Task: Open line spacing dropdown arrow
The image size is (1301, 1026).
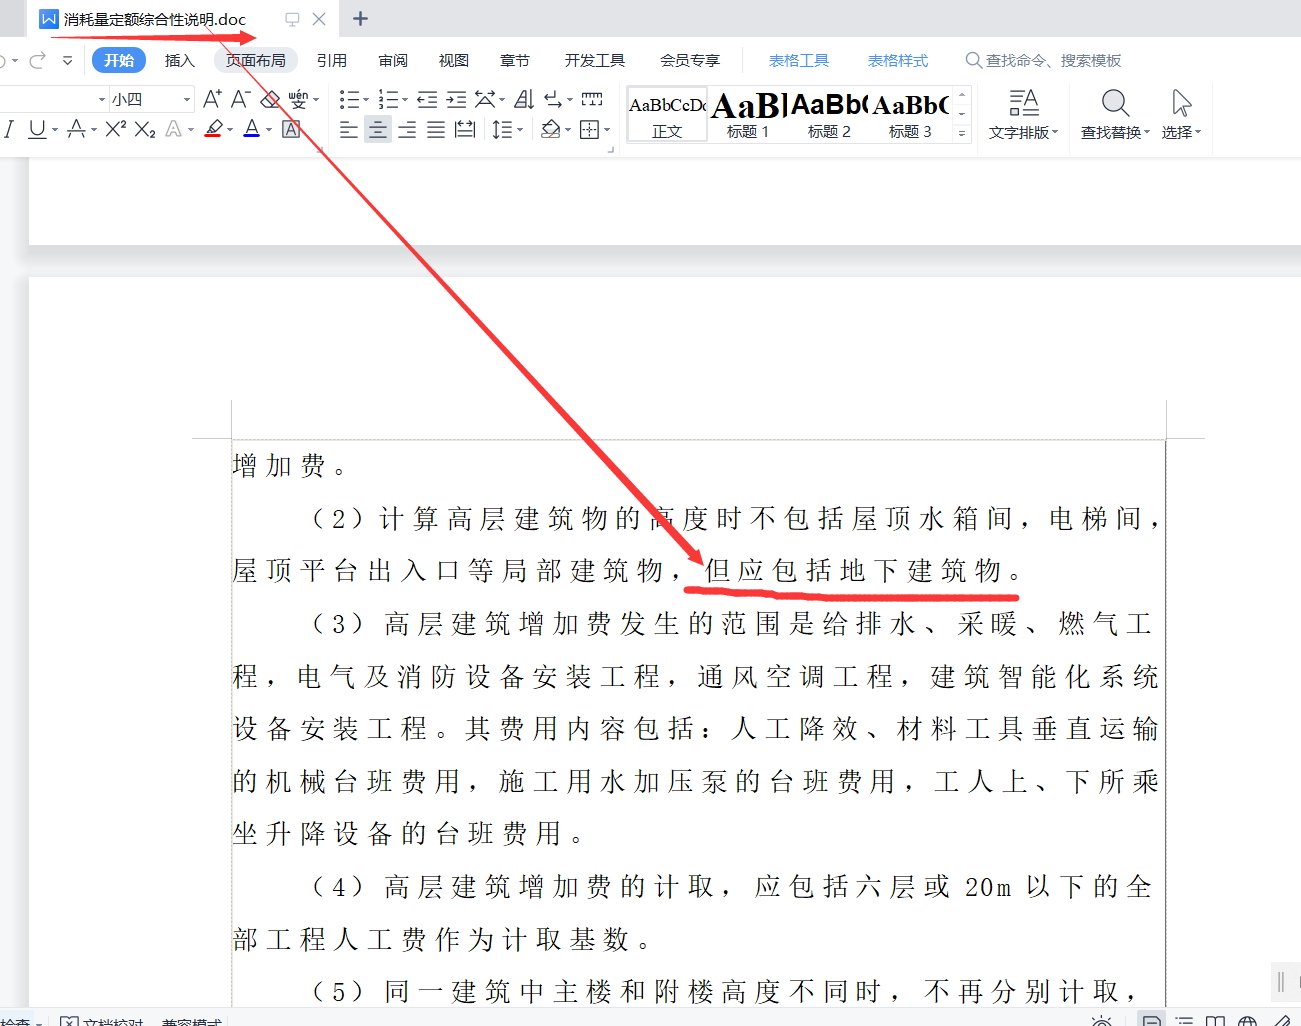Action: point(520,130)
